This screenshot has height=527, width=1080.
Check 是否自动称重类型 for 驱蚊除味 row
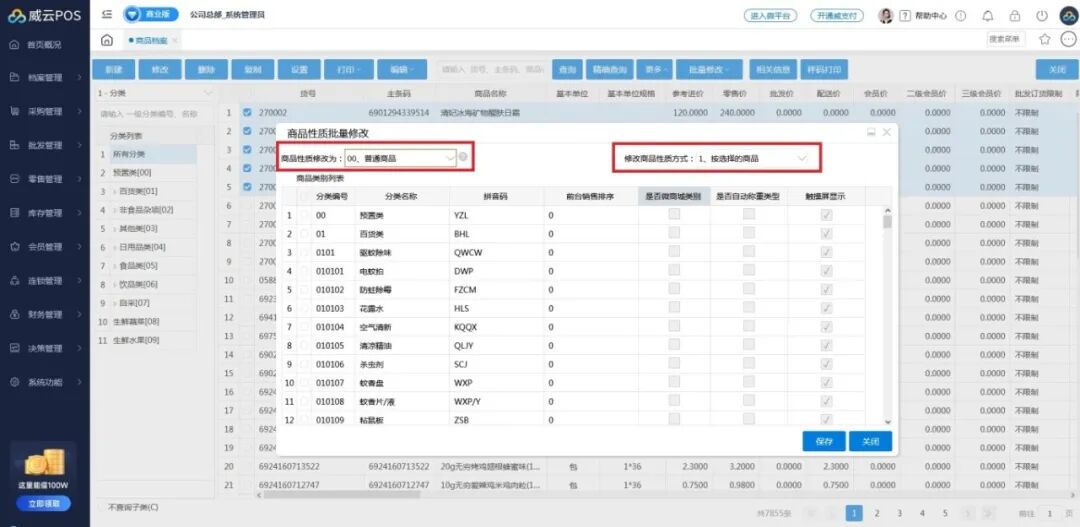pyautogui.click(x=749, y=252)
